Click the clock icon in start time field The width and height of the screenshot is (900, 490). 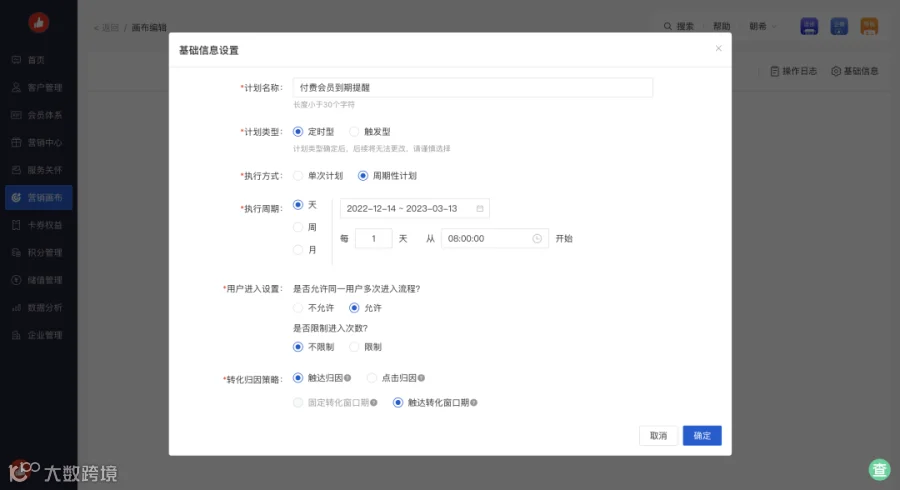(537, 239)
